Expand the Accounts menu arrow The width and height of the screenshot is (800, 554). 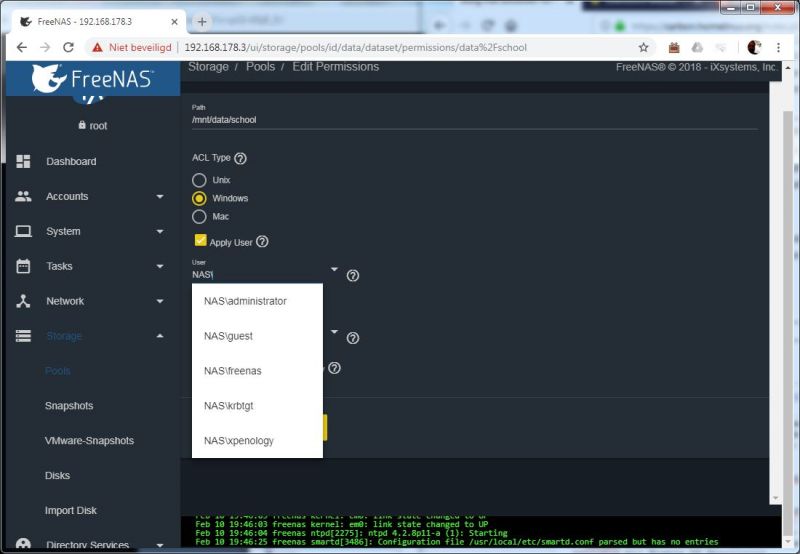pyautogui.click(x=160, y=196)
